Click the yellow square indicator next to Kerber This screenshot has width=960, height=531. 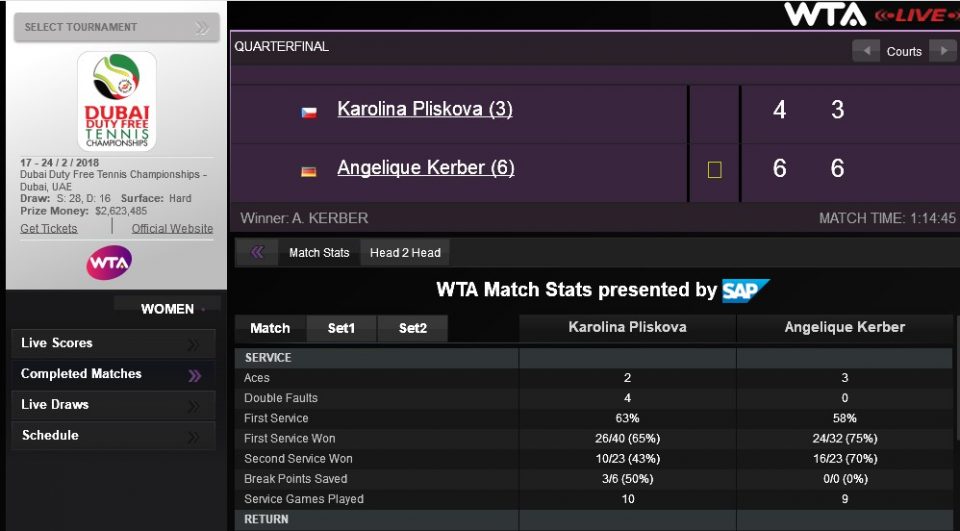click(x=714, y=170)
